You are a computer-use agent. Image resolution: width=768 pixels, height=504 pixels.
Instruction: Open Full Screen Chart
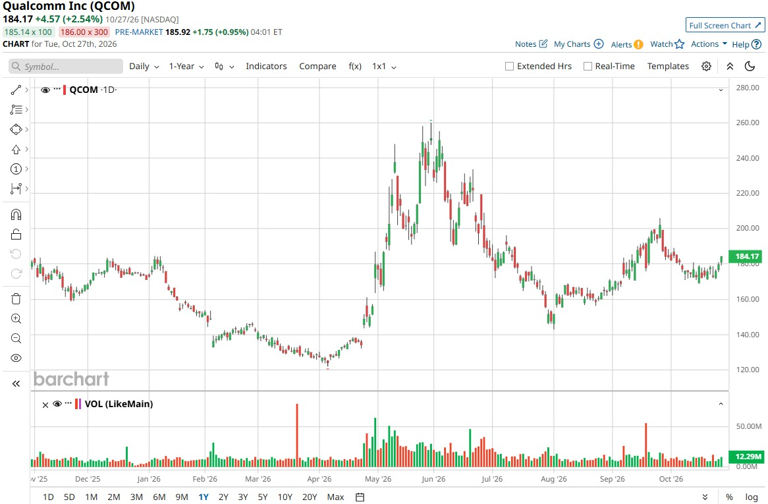pyautogui.click(x=725, y=25)
